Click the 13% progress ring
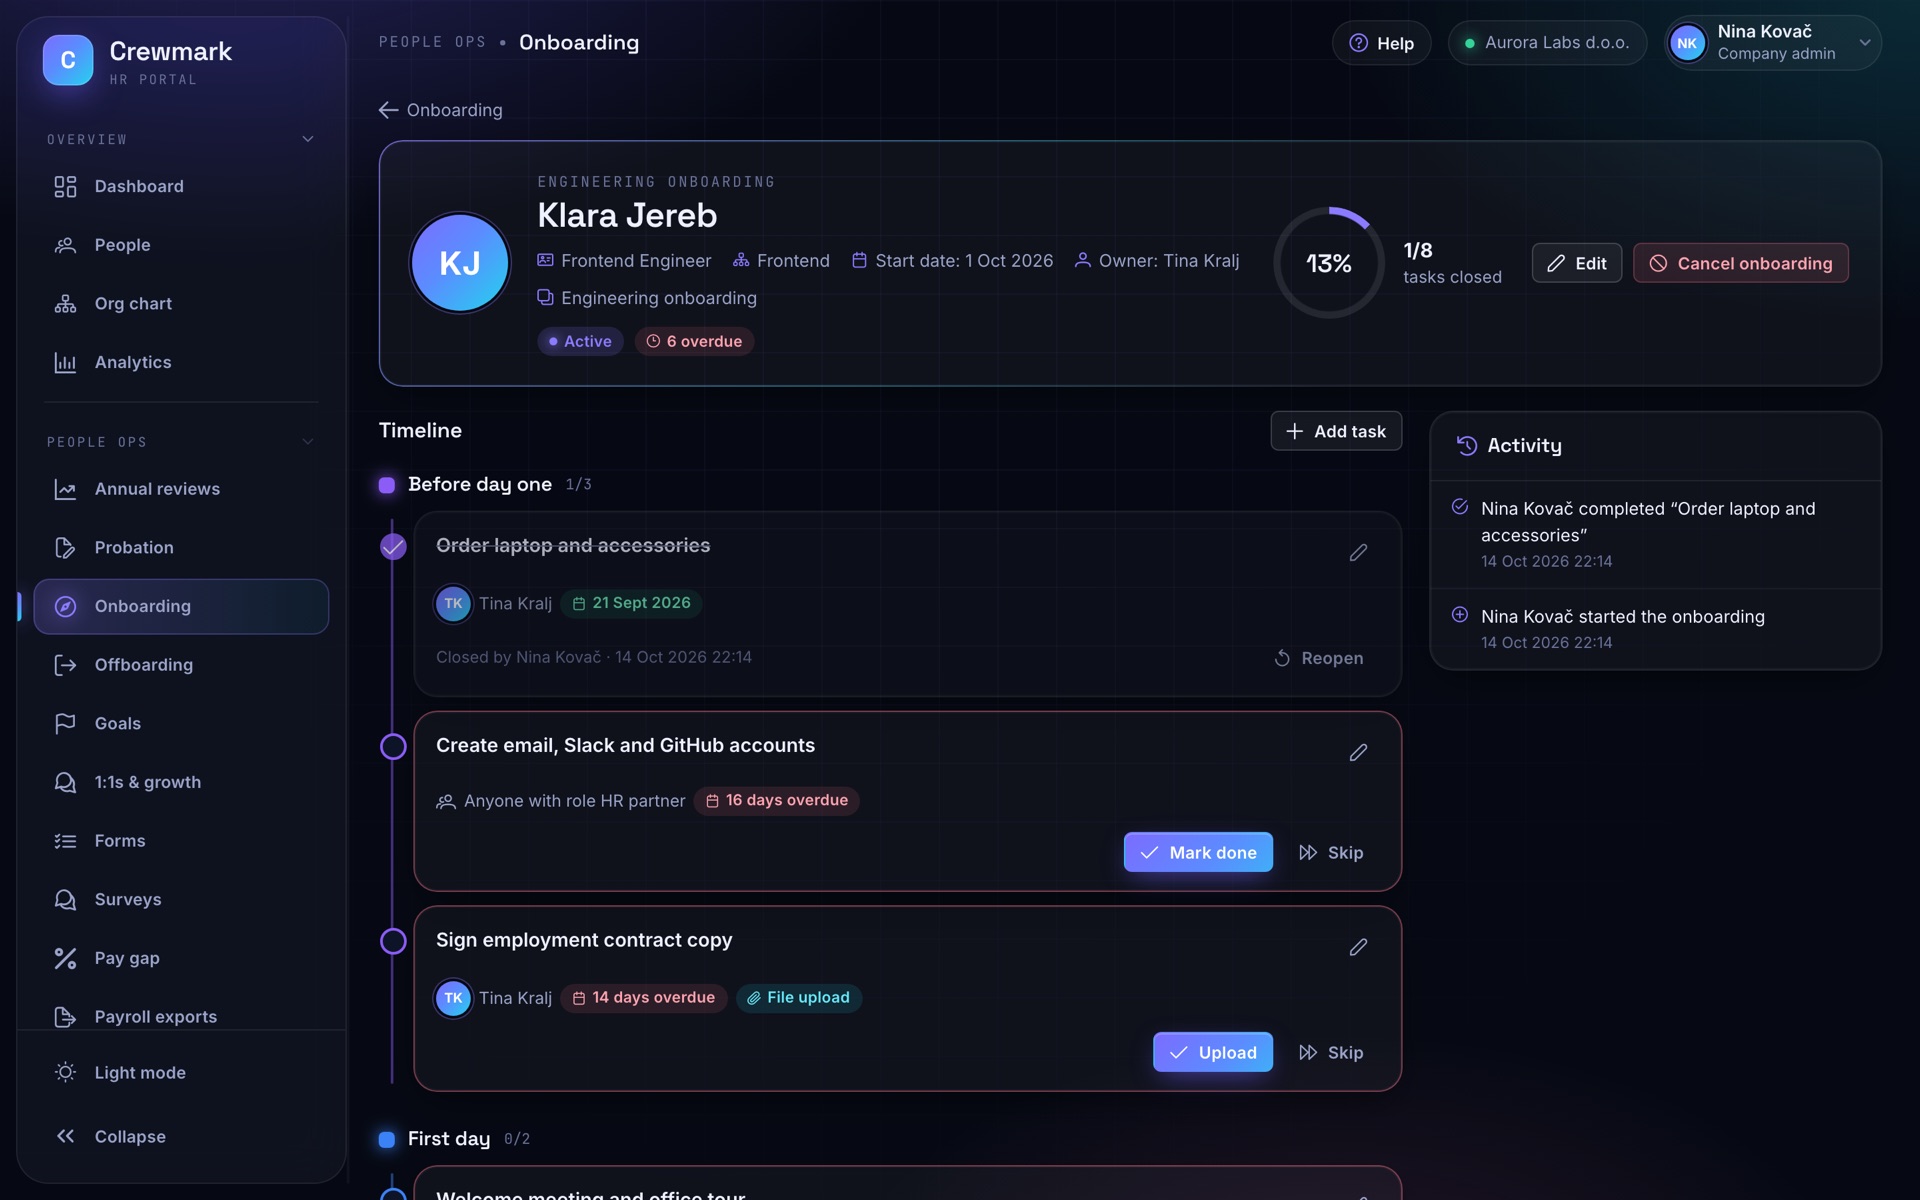1920x1200 pixels. click(1329, 263)
